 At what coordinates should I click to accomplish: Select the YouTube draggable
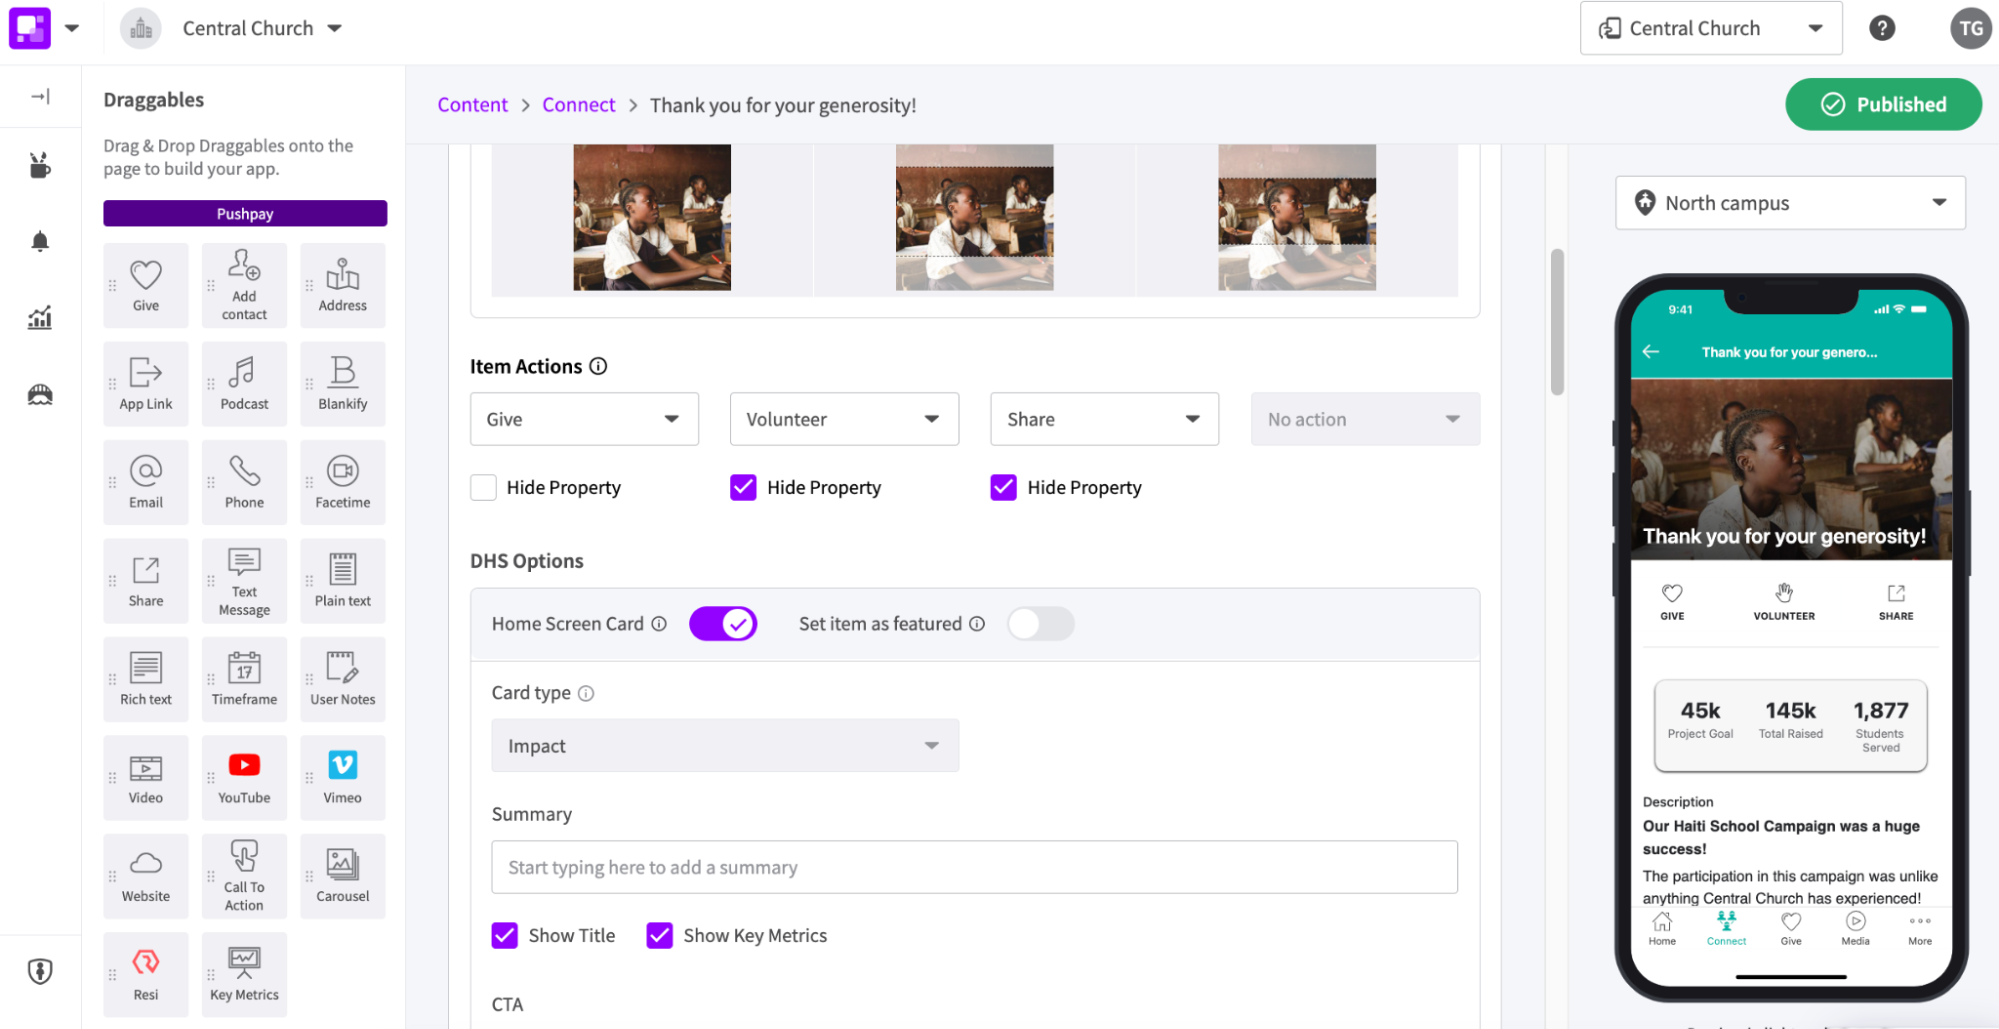pyautogui.click(x=244, y=777)
